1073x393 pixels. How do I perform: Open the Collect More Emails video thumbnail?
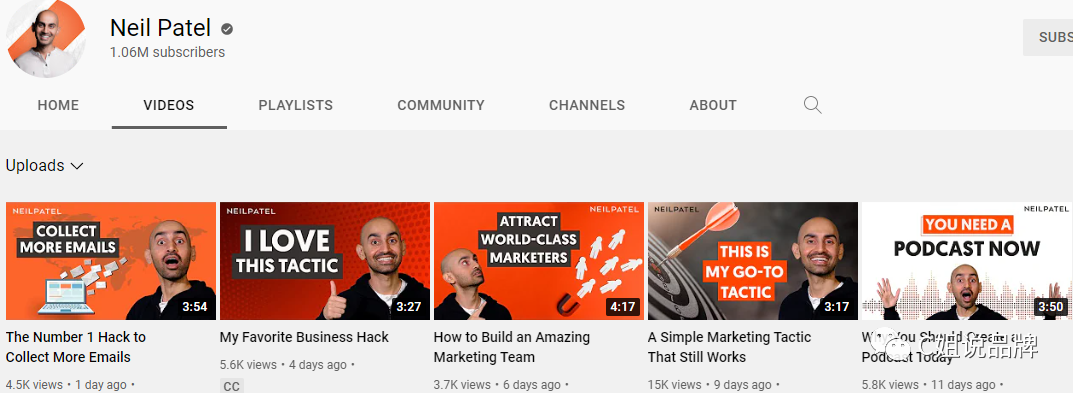(x=111, y=261)
